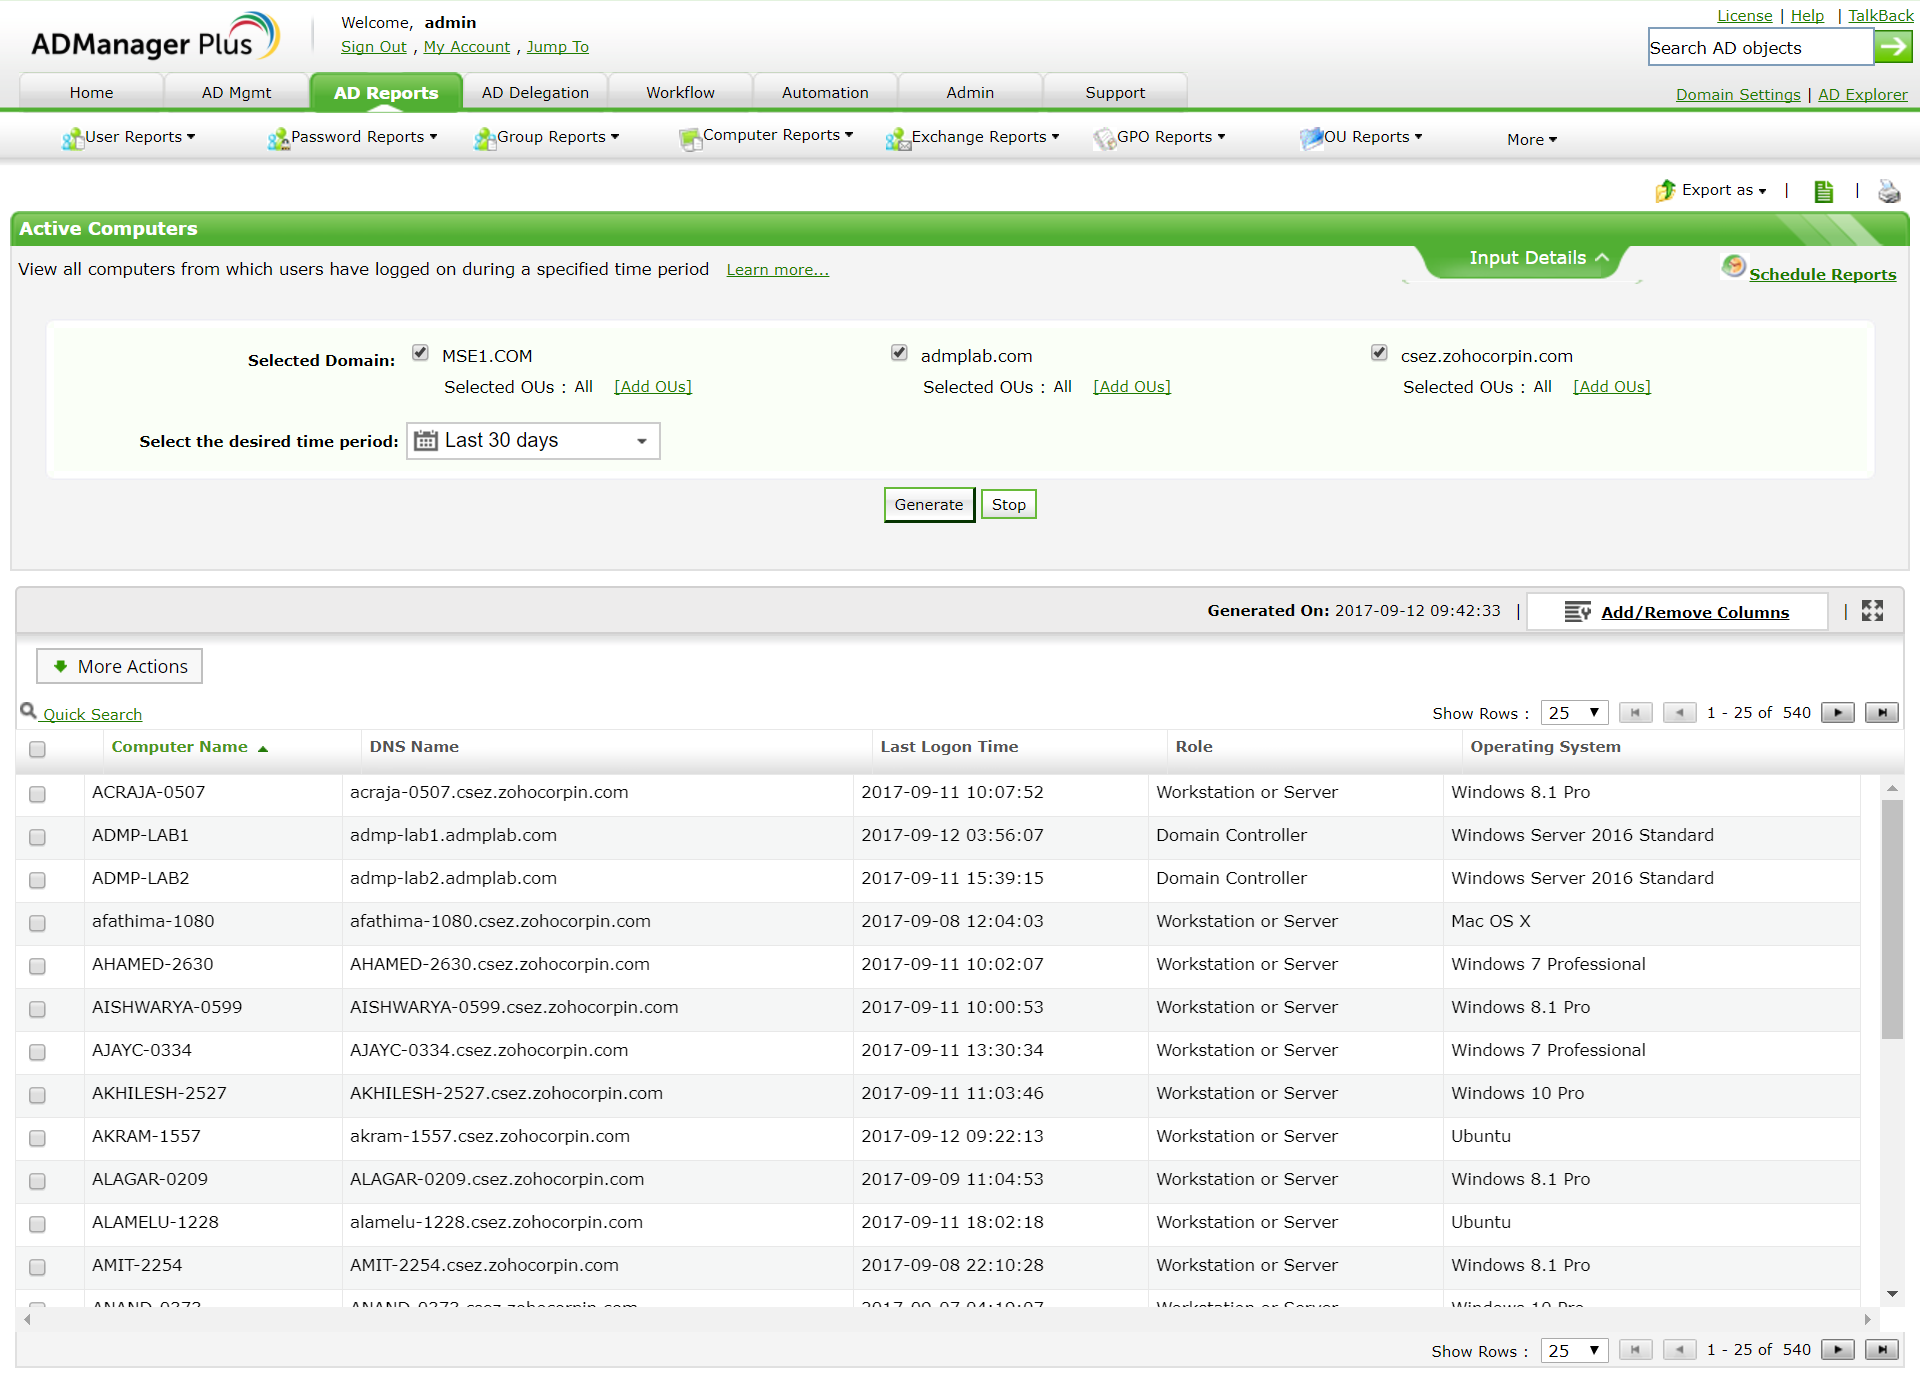Click the Quick Search magnifier icon
Viewport: 1920px width, 1383px height.
point(28,711)
